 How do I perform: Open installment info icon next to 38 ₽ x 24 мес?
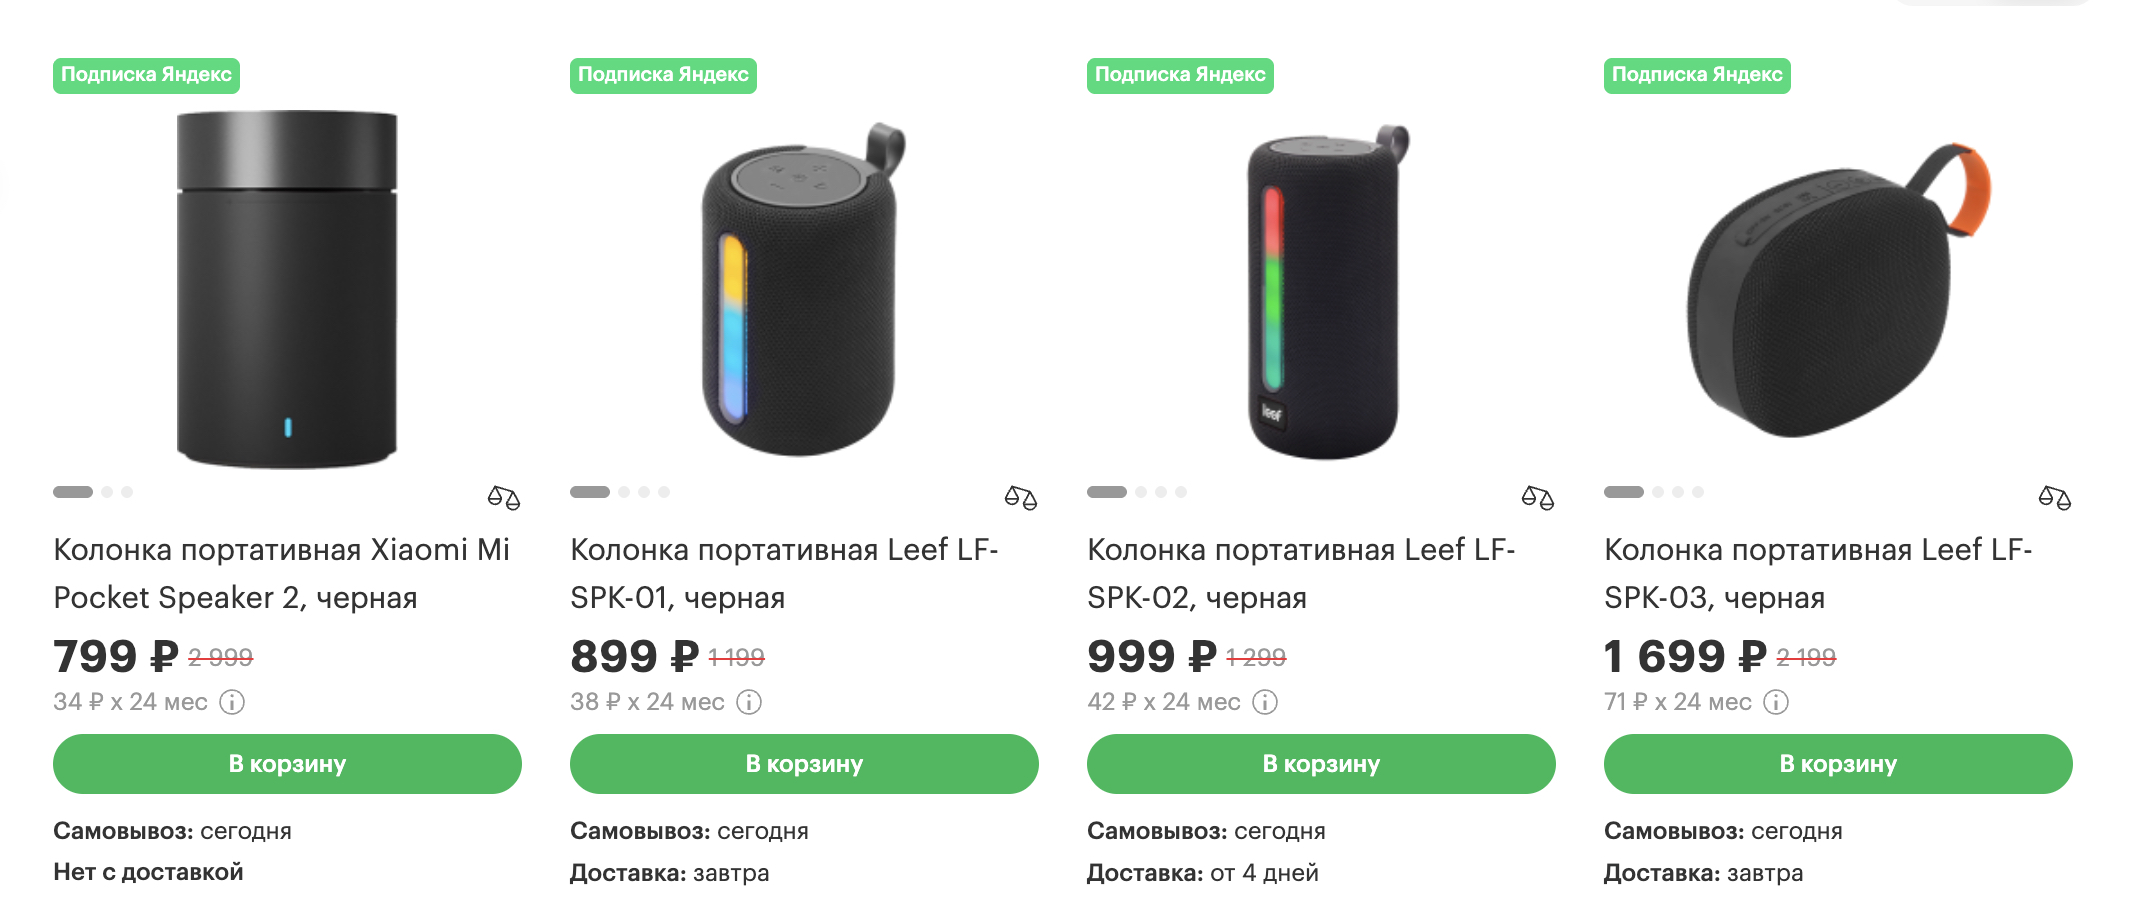click(749, 702)
